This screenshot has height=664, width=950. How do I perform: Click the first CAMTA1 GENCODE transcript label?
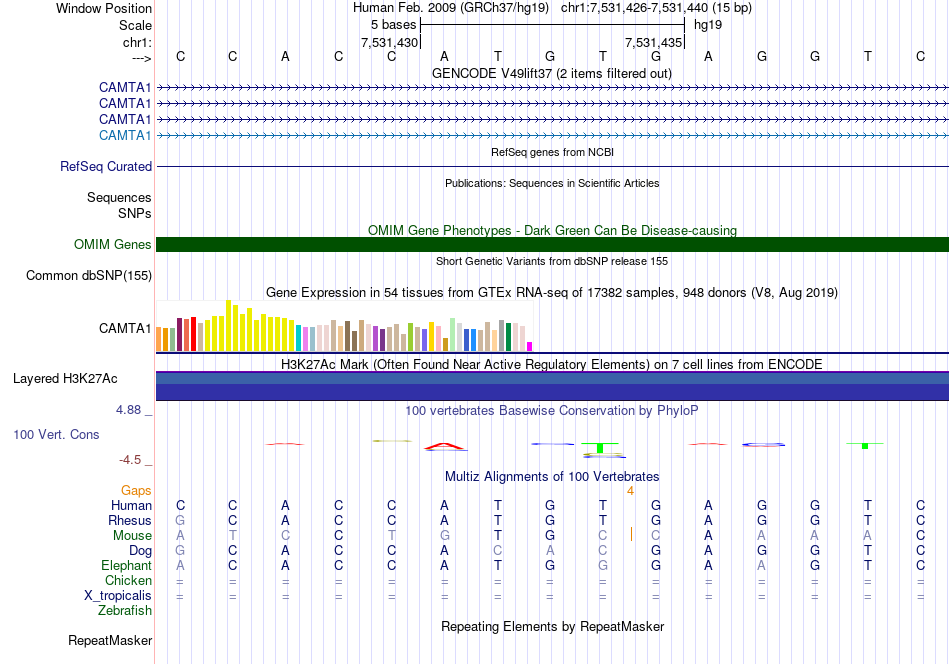click(125, 87)
